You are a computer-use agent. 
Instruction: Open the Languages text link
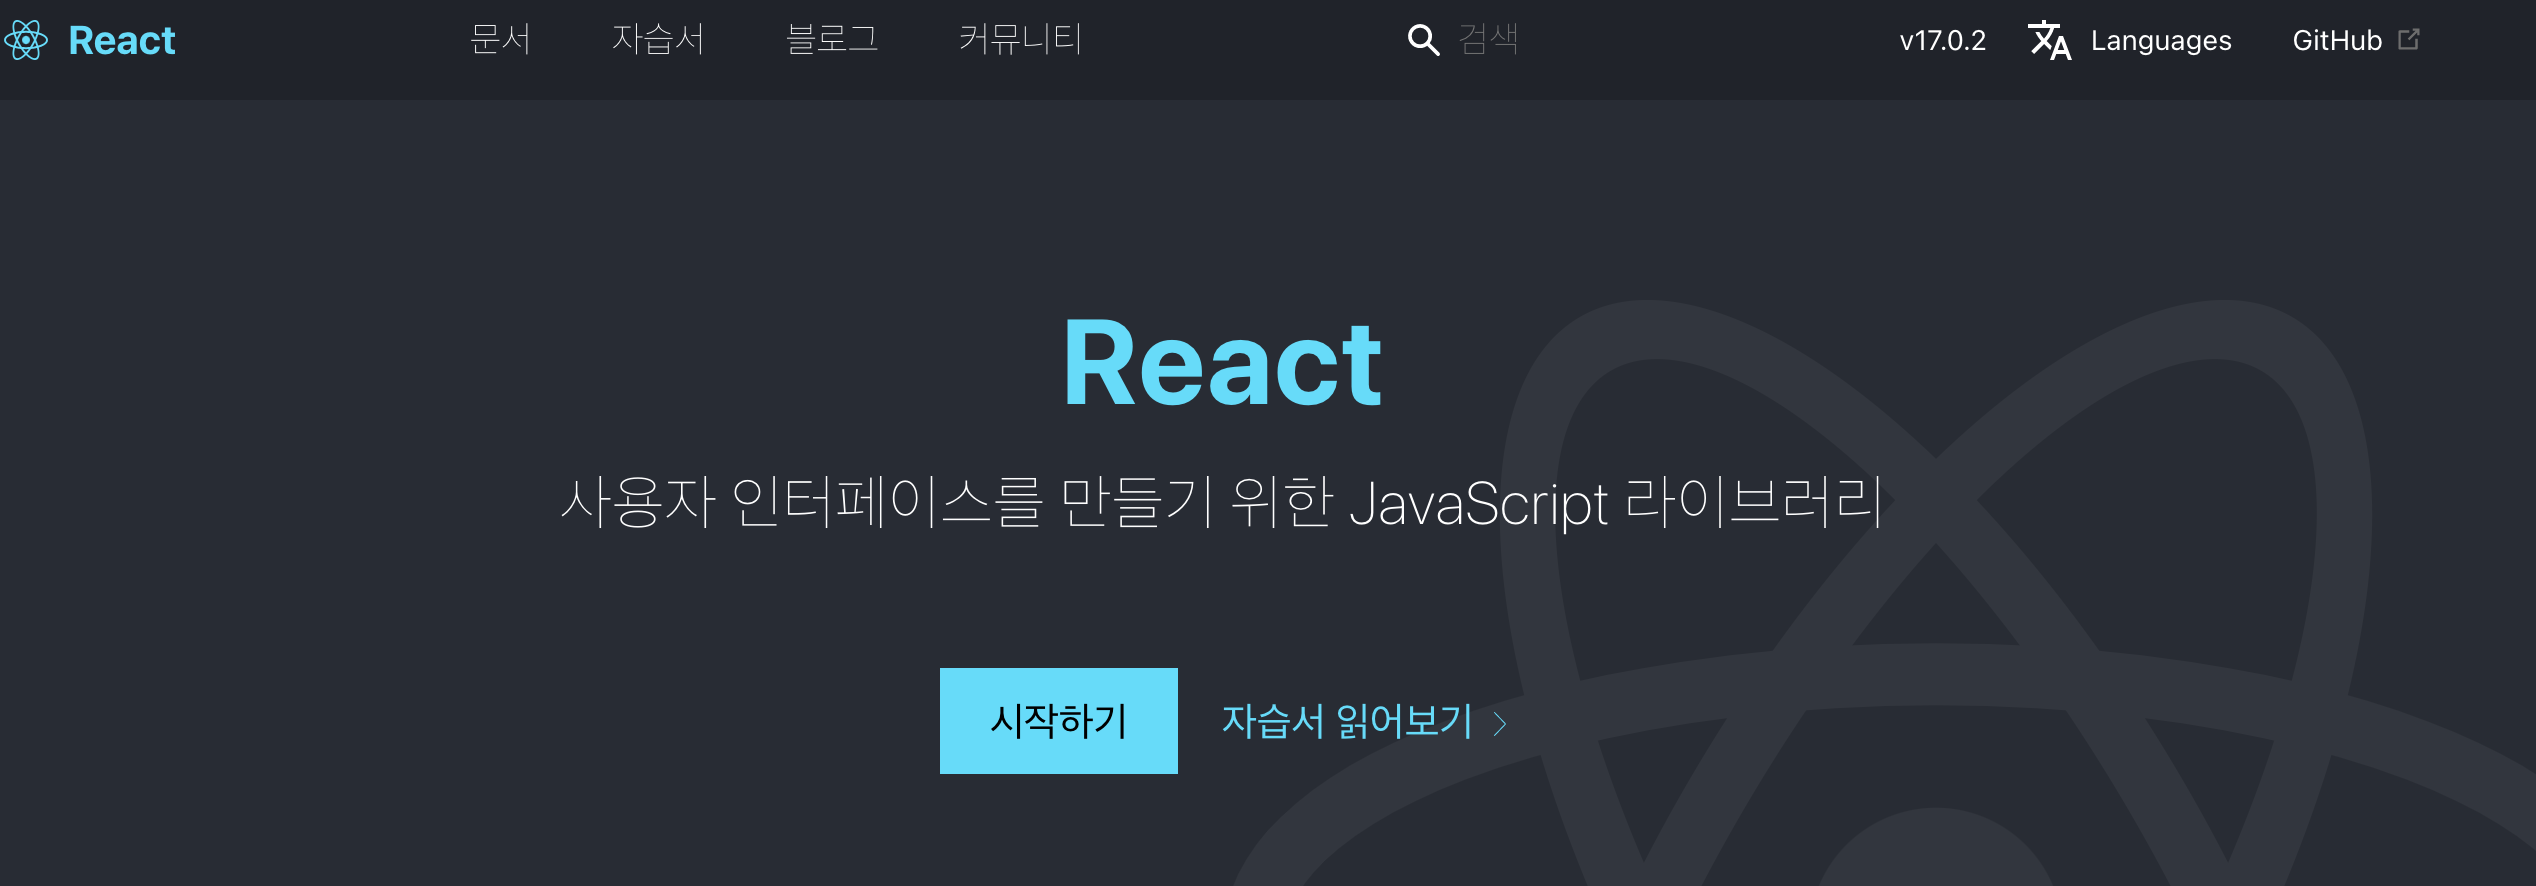2160,40
